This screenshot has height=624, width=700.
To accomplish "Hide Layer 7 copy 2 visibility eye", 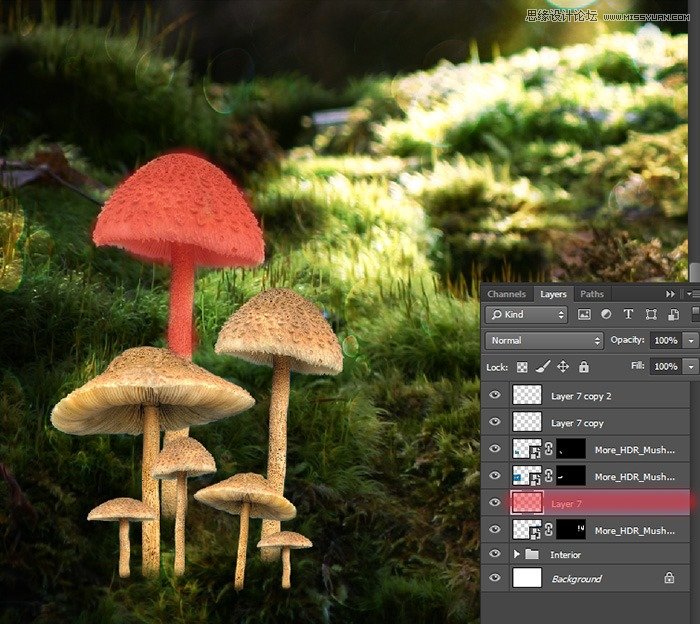I will 495,395.
